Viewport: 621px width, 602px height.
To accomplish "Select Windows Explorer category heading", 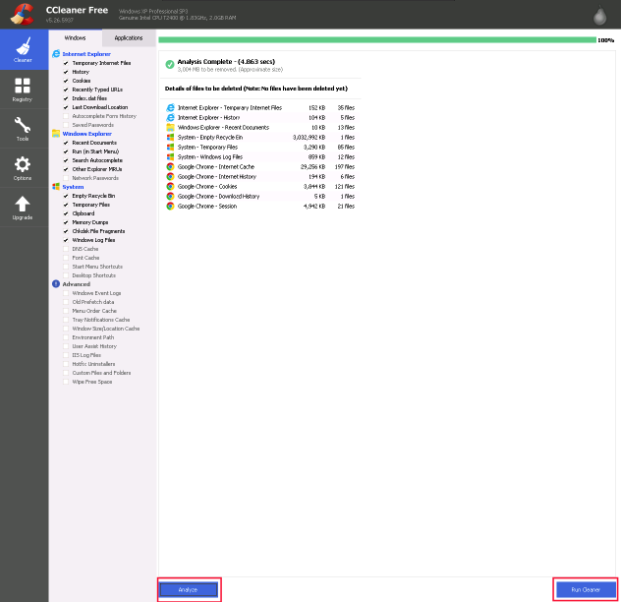I will point(87,133).
